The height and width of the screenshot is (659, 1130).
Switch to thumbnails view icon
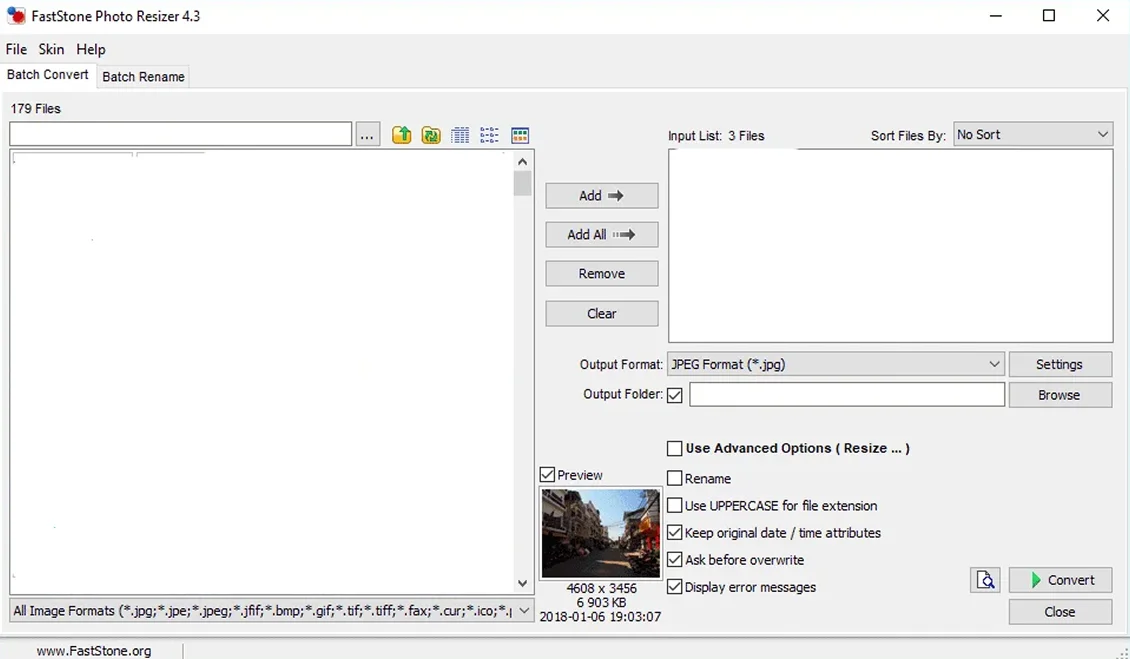(x=520, y=135)
